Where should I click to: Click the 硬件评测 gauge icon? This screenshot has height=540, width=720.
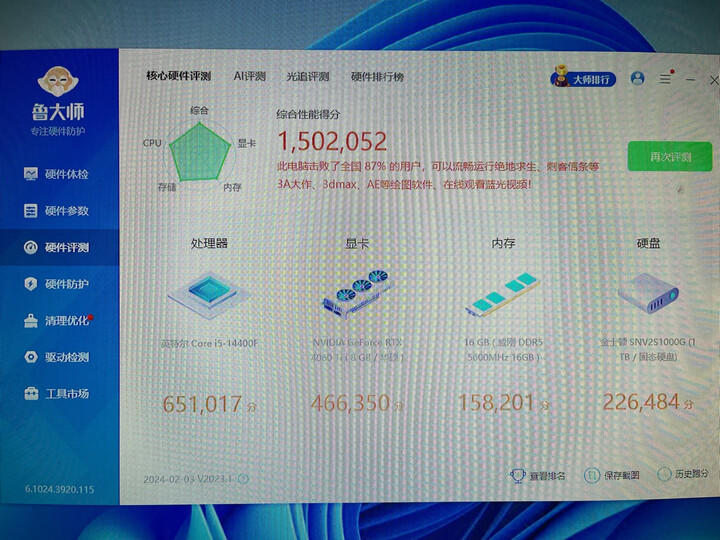[x=31, y=248]
